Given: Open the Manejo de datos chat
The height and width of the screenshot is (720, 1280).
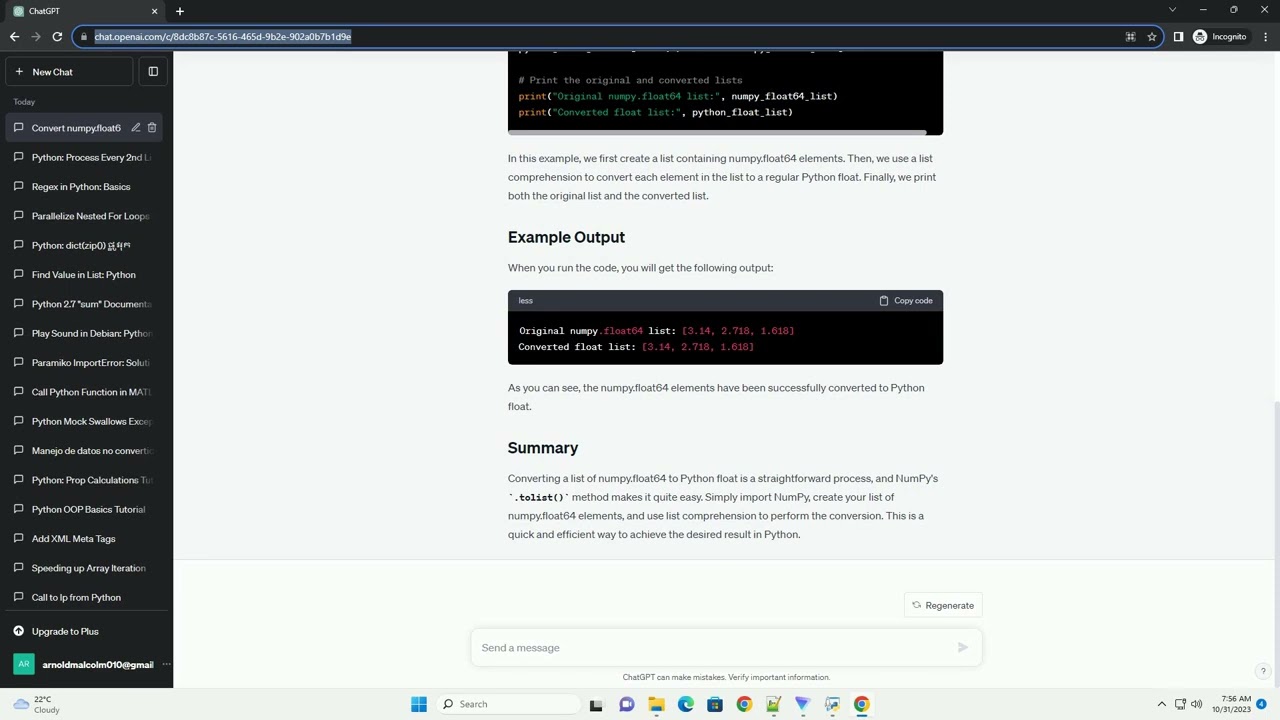Looking at the screenshot, I should 86,451.
